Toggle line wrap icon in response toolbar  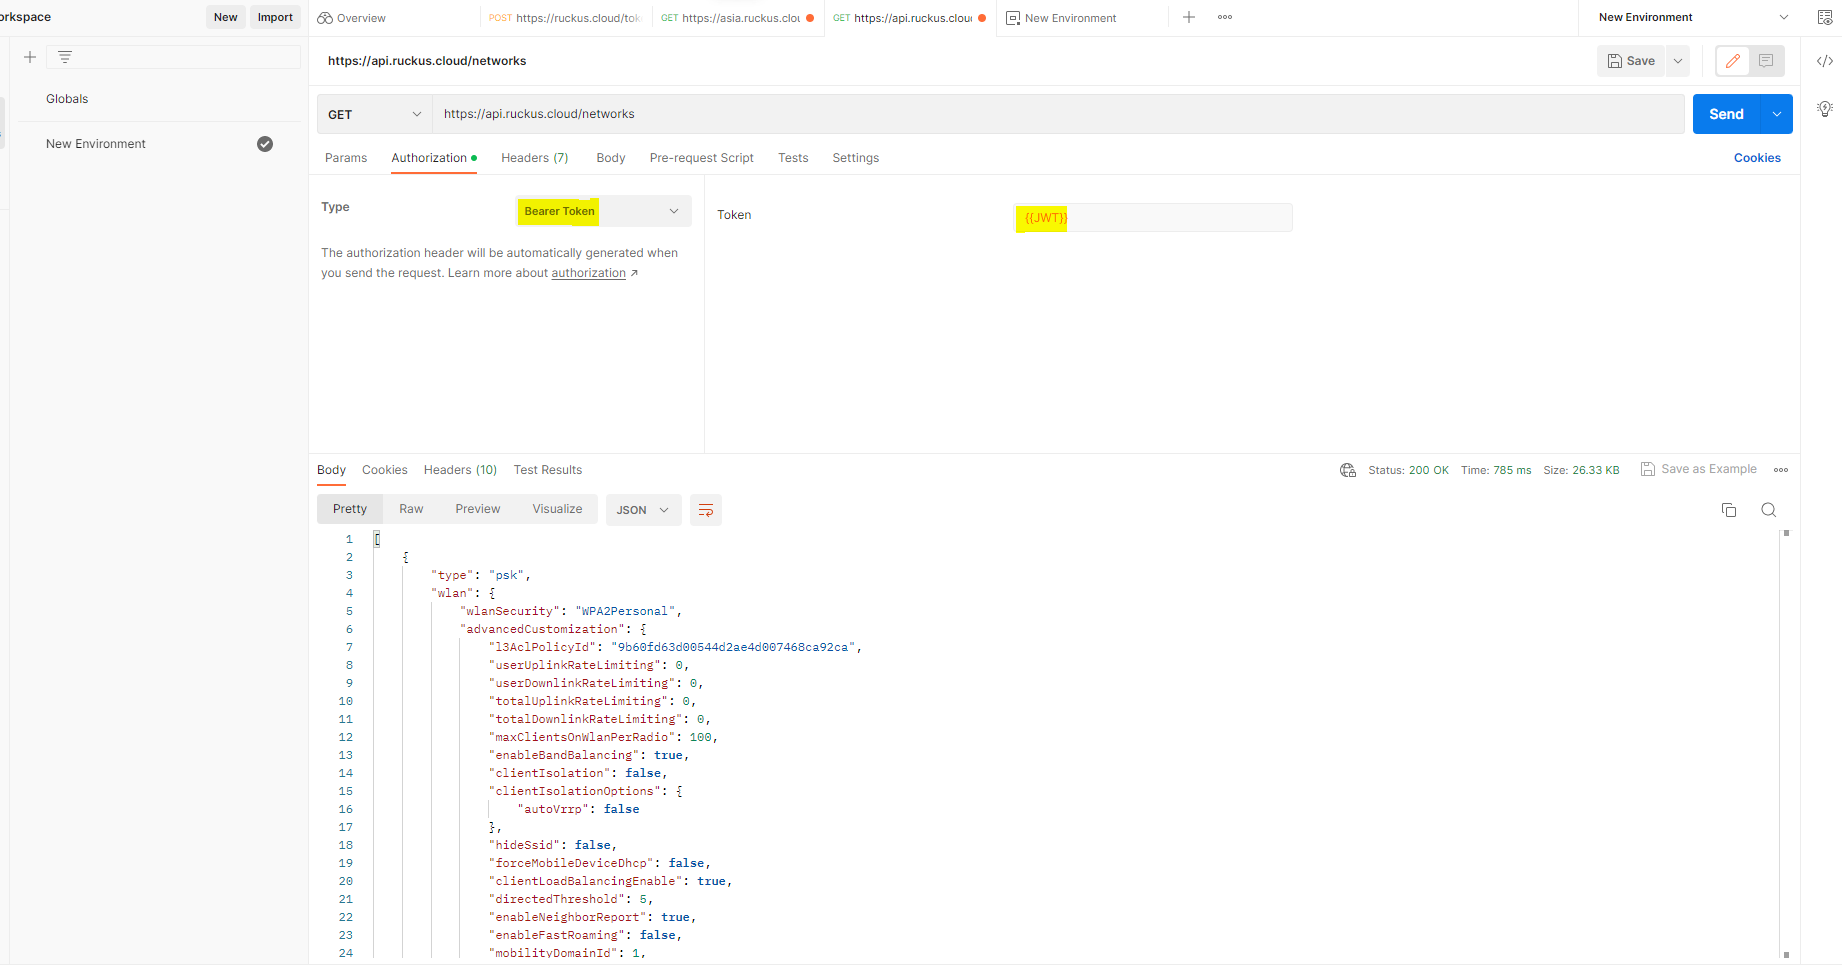[706, 510]
